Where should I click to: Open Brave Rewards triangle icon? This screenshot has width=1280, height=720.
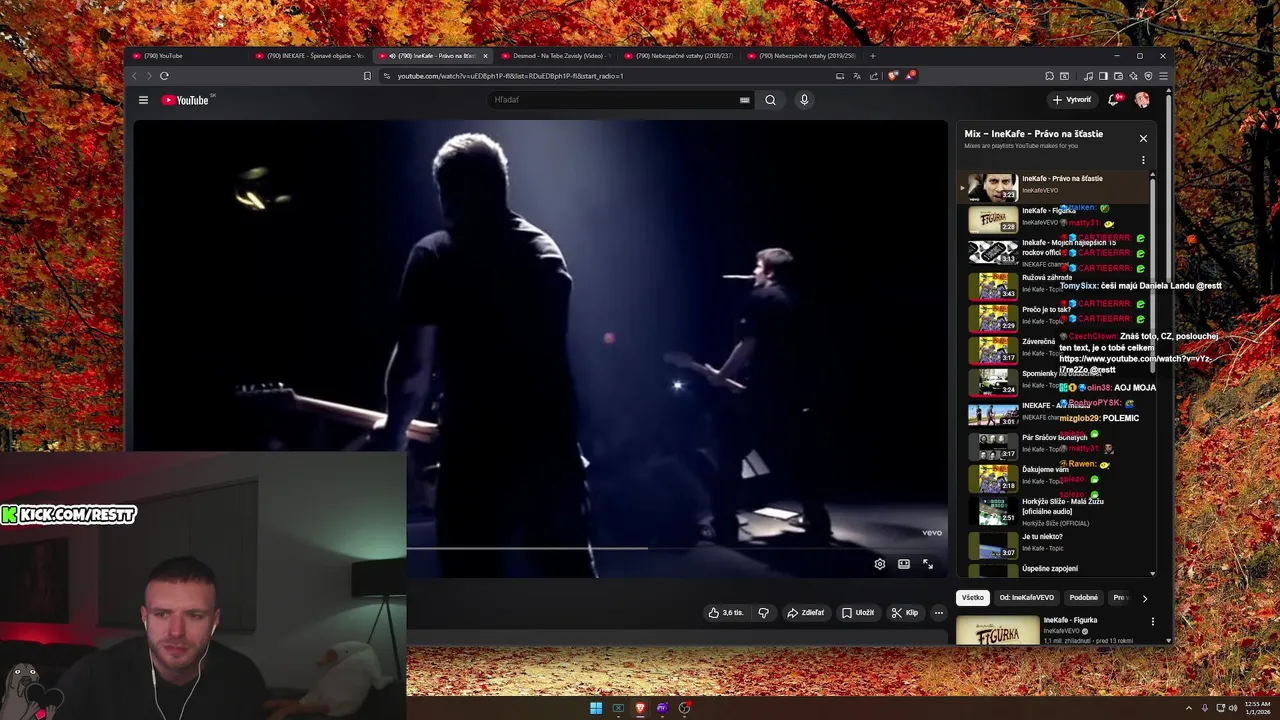click(909, 76)
